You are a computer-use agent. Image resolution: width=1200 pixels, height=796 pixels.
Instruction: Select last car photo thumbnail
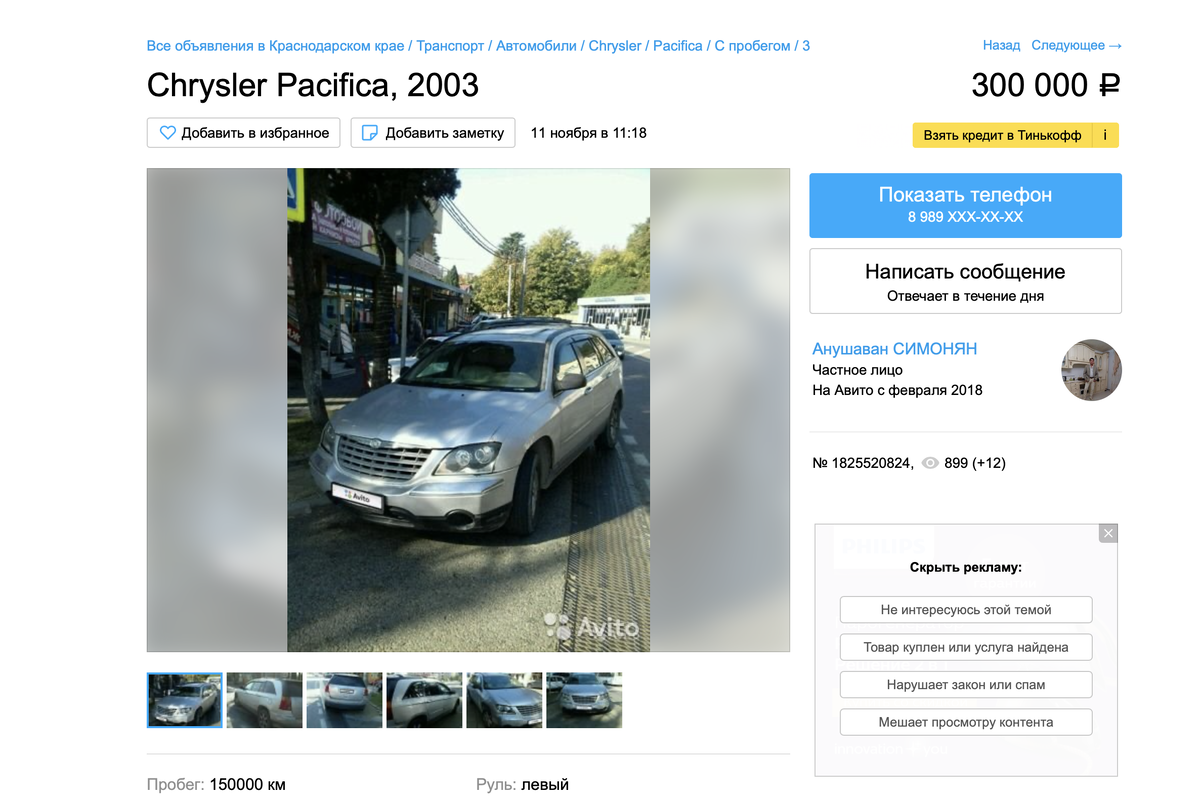[584, 700]
